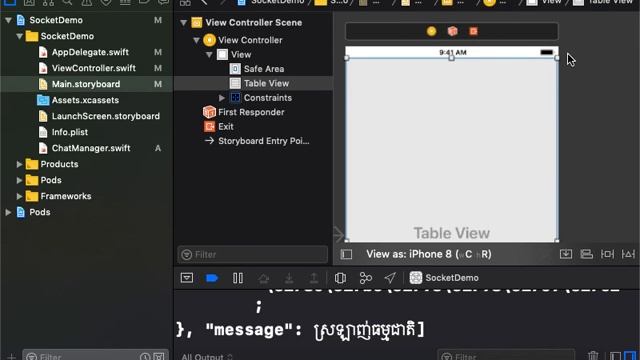Click the Constraints outline row
This screenshot has height=360, width=640.
268,98
